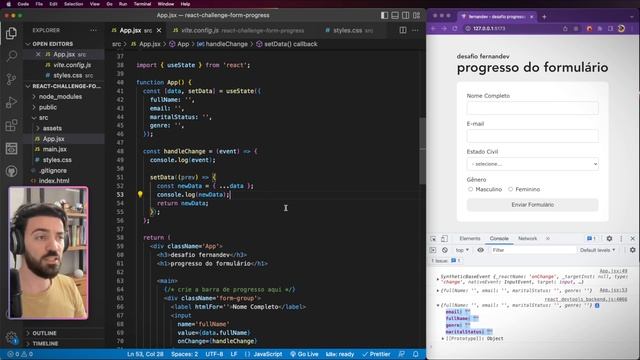Toggle the live expression eye icon
This screenshot has width=640, height=360.
tap(480, 250)
